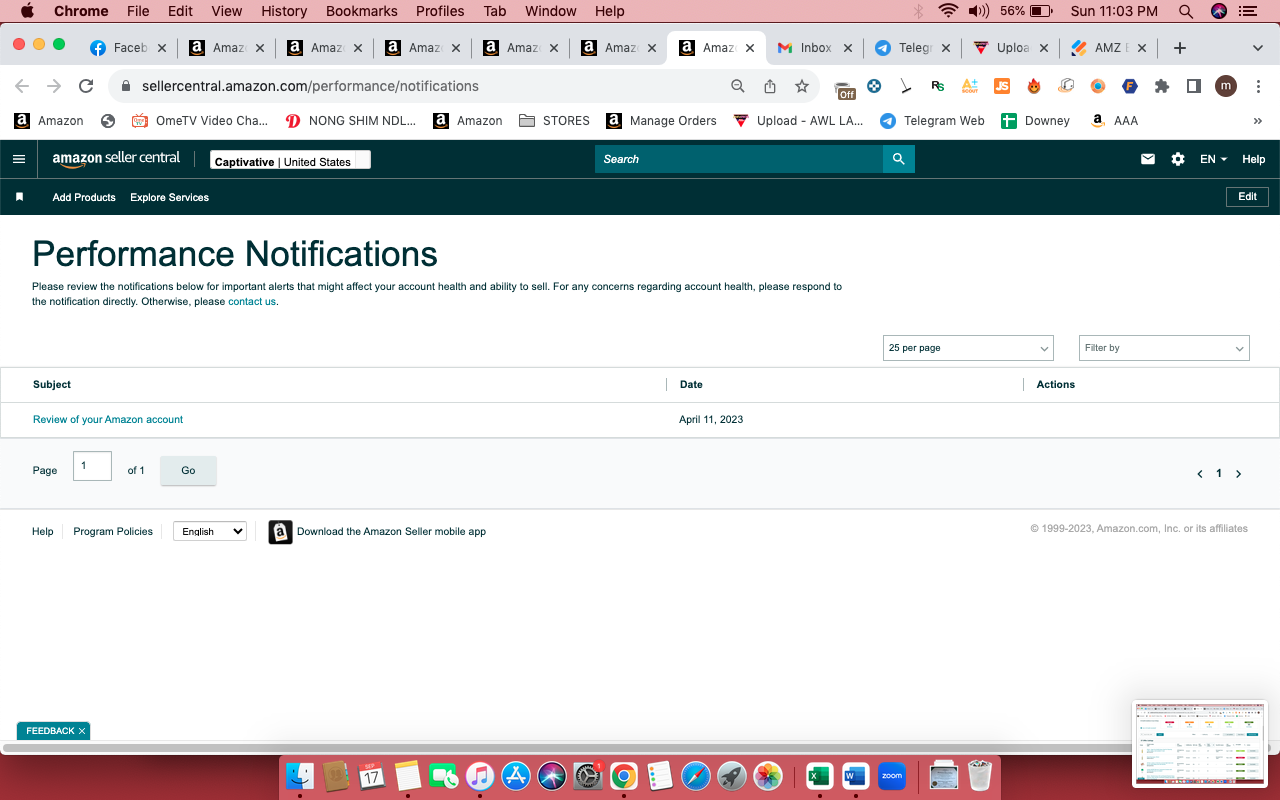Switch to the Gmail Inbox tab
The width and height of the screenshot is (1280, 800).
click(x=814, y=48)
